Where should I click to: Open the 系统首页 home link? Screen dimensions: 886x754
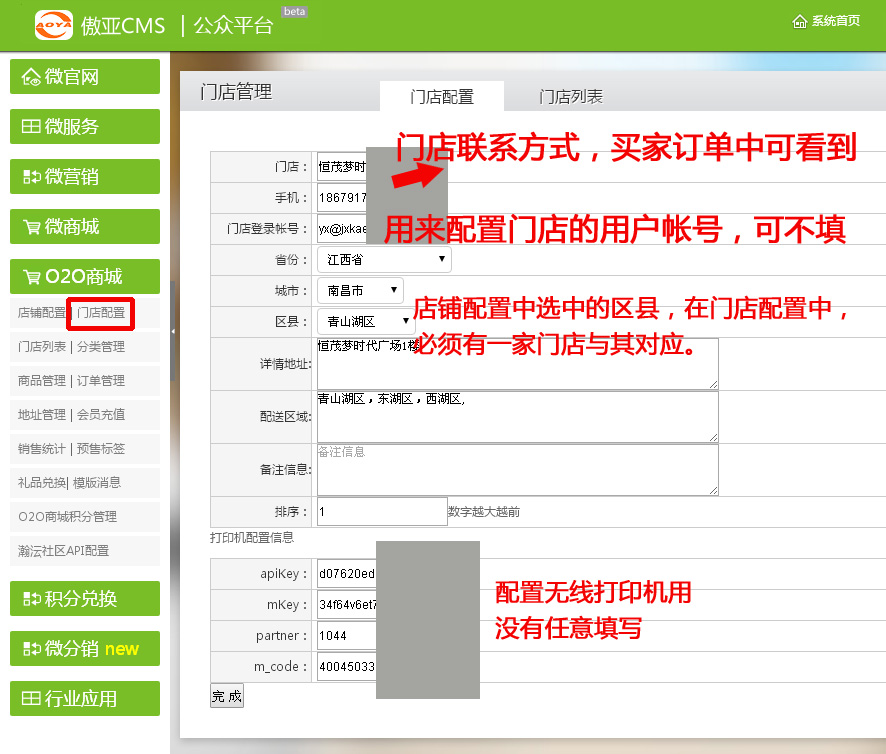(x=826, y=21)
